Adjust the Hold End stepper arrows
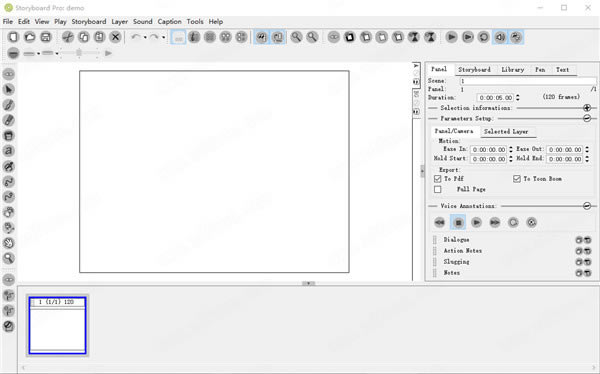Viewport: 600px width, 374px height. click(x=587, y=159)
